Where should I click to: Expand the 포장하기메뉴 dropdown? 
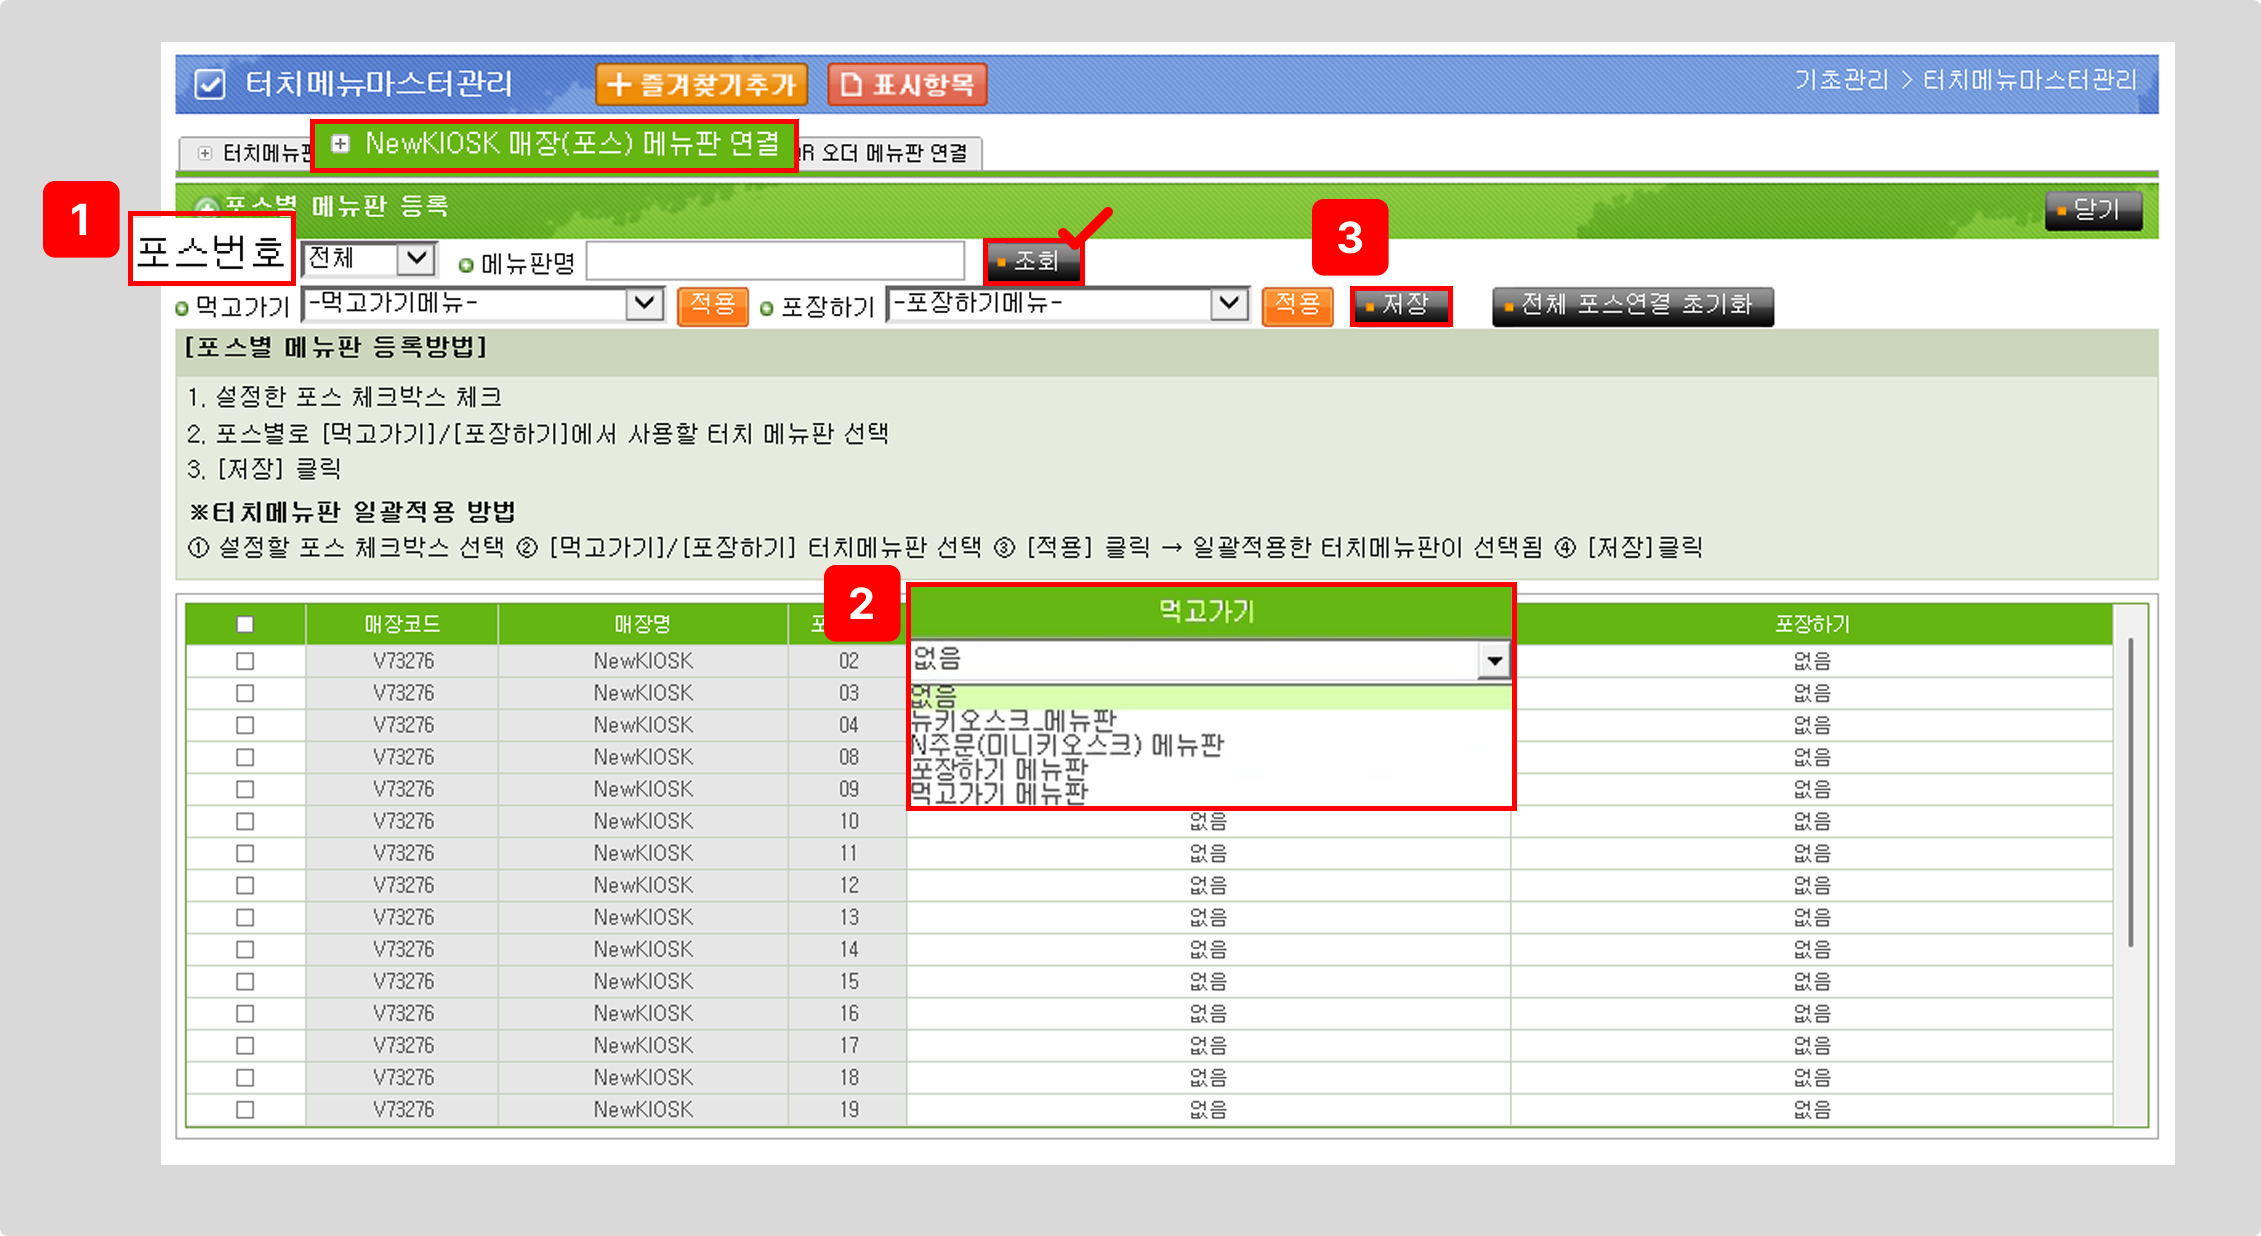1228,303
